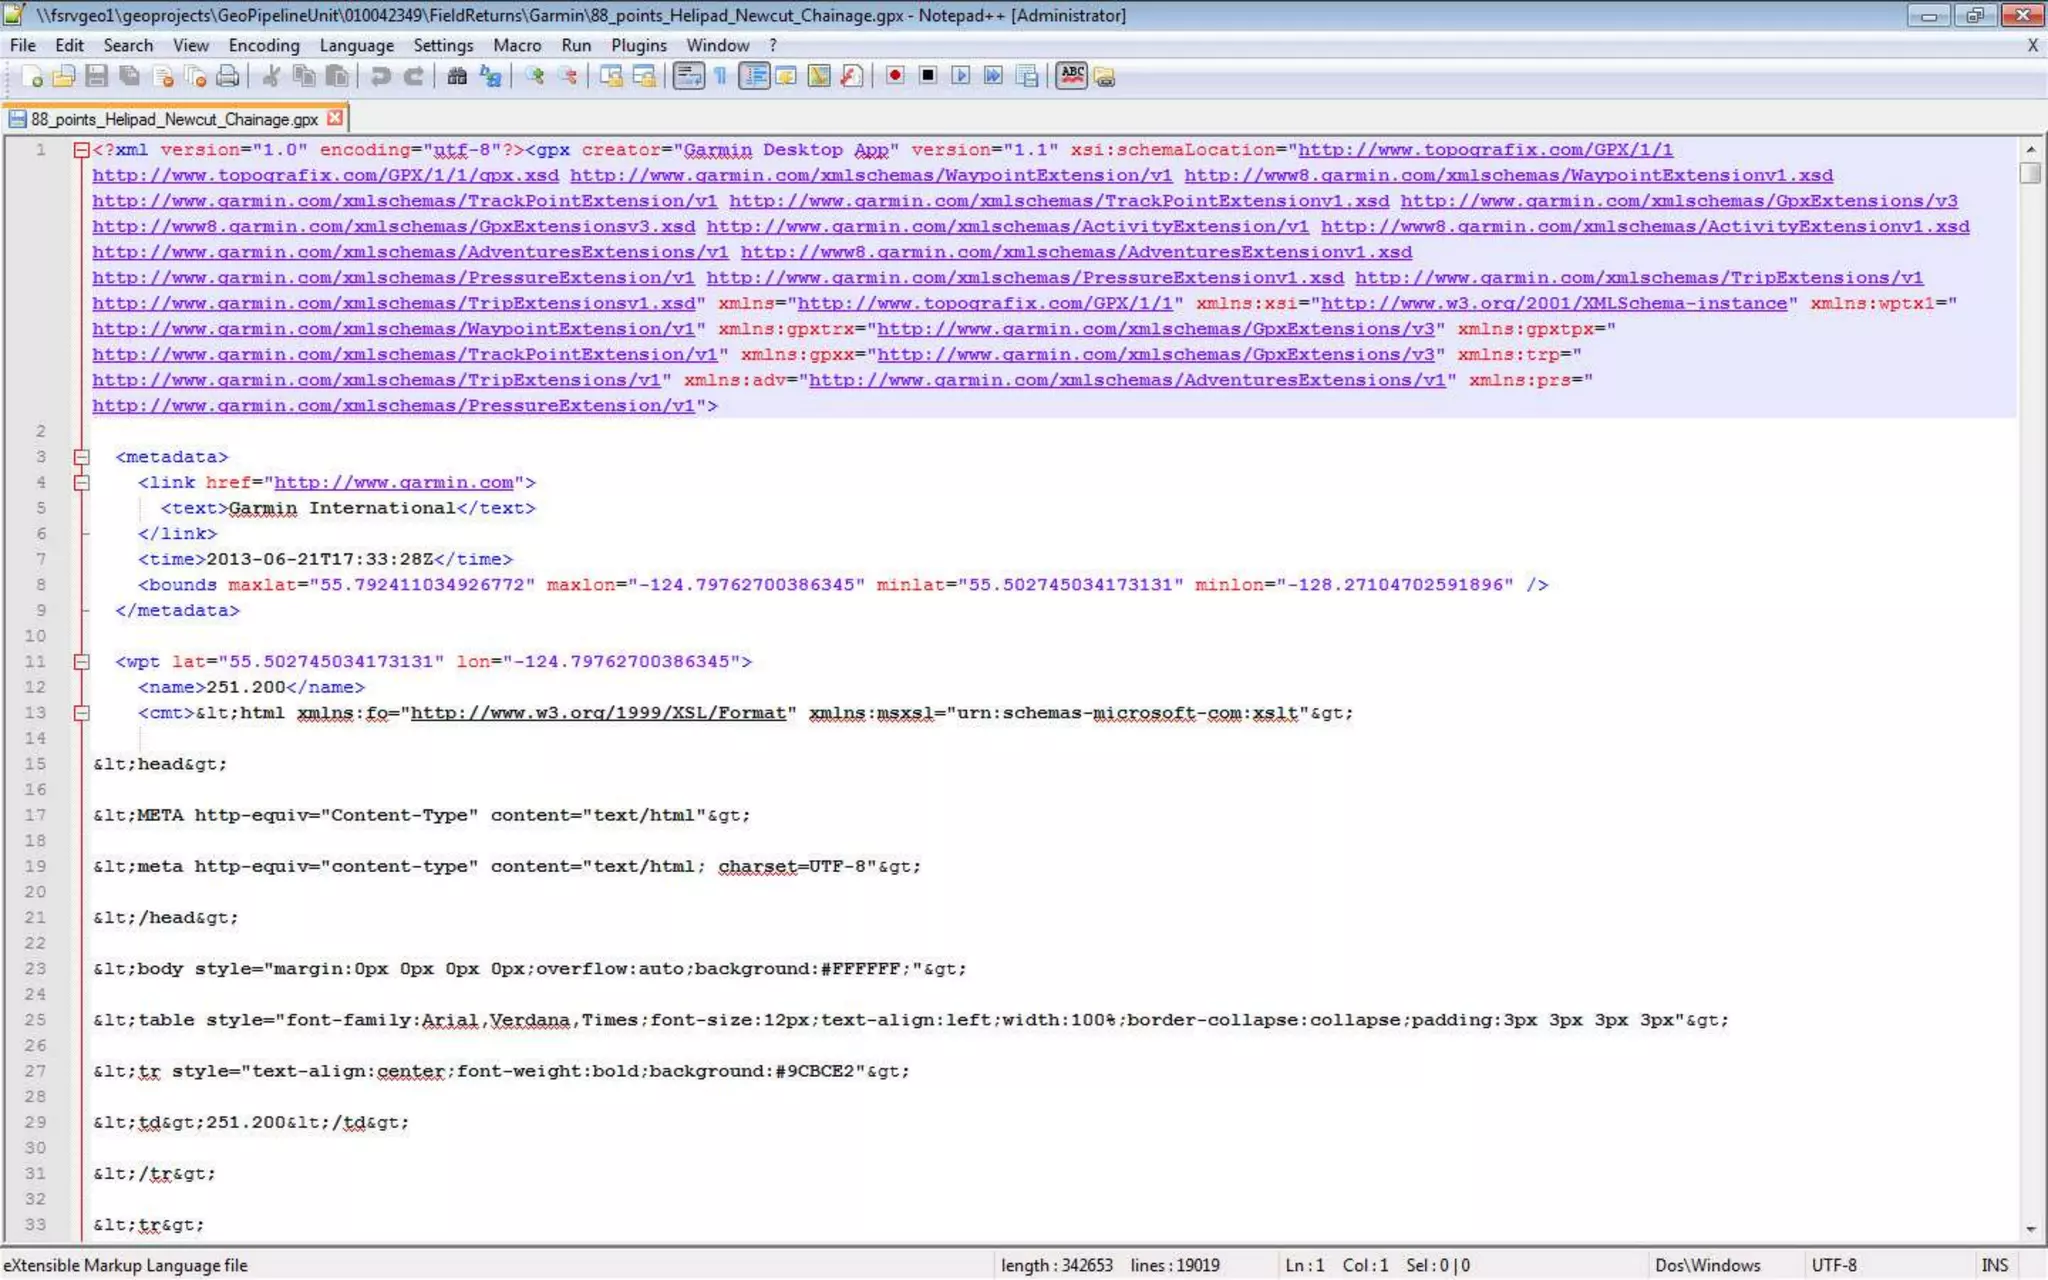
Task: Click the vertical scrollbar thumb
Action: [x=2030, y=173]
